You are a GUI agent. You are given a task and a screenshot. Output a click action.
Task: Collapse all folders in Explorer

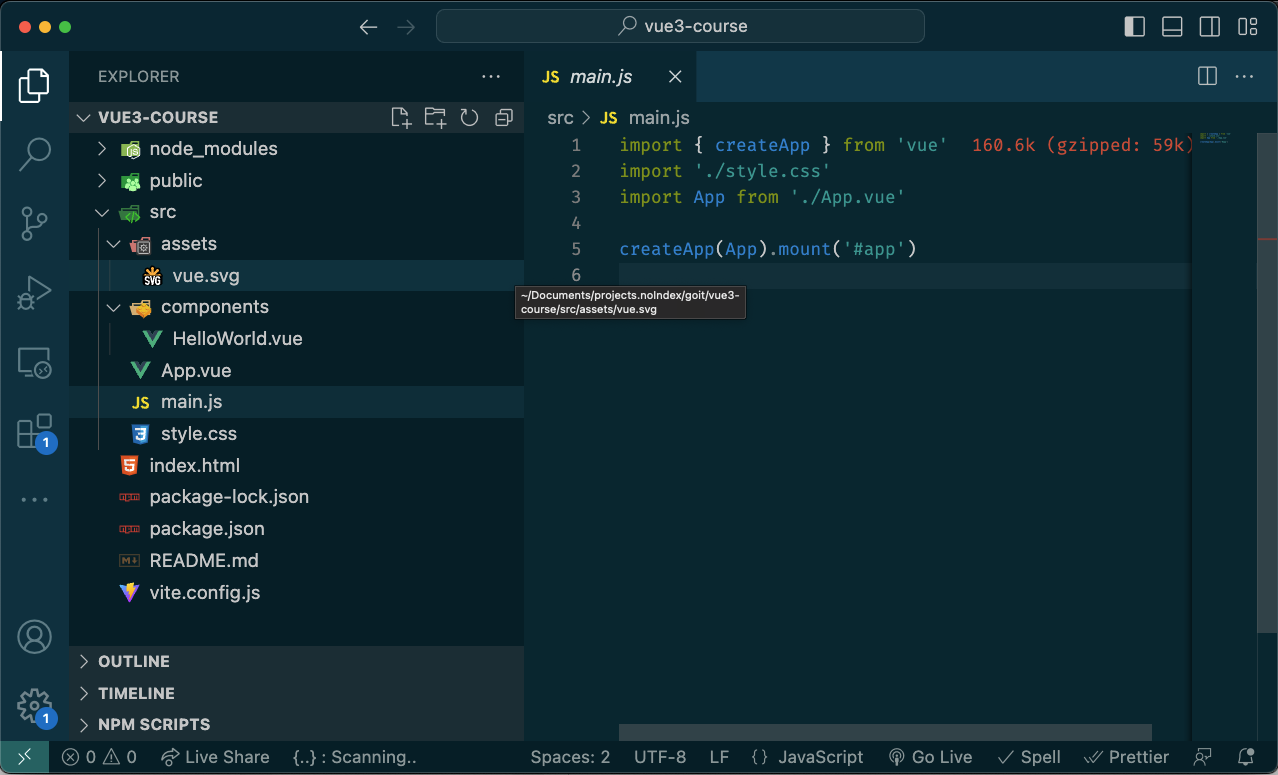click(x=503, y=118)
